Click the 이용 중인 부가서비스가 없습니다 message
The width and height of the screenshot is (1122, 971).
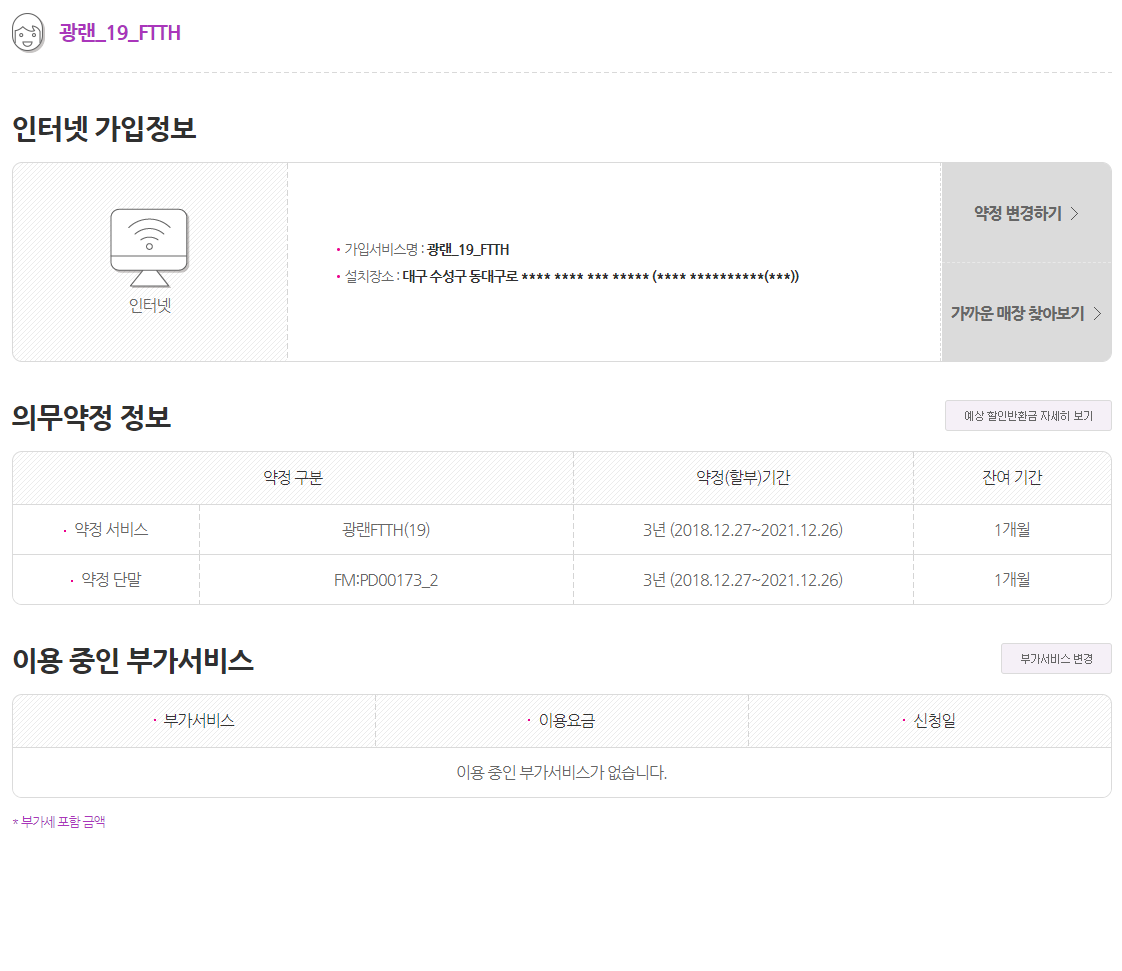561,773
